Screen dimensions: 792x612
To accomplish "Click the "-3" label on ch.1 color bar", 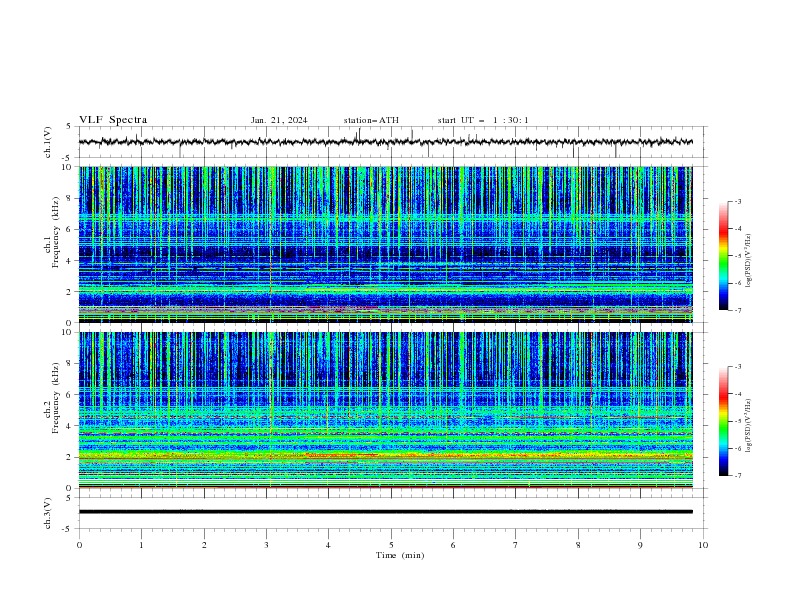I will (737, 201).
